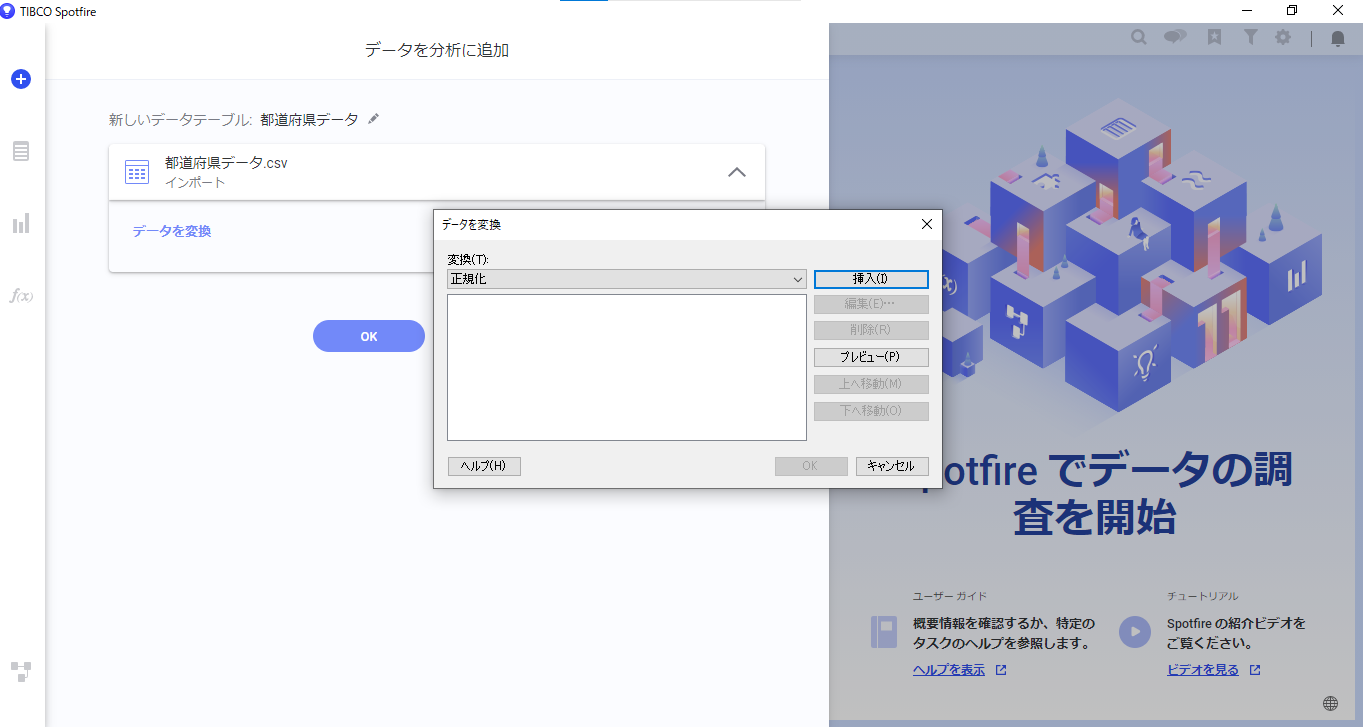Screen dimensions: 1363x727
Task: Click the プレビュー(P) button
Action: [871, 357]
